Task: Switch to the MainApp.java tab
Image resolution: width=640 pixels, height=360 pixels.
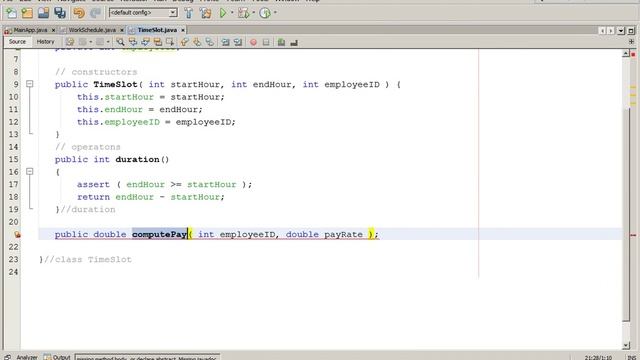Action: click(x=30, y=30)
